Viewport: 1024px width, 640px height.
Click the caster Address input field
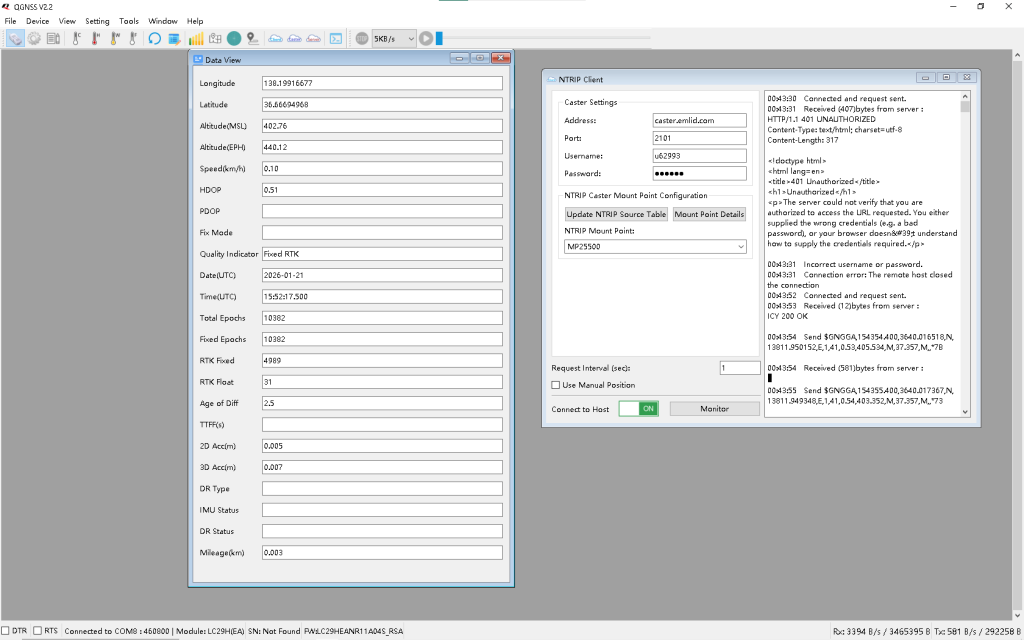click(699, 120)
